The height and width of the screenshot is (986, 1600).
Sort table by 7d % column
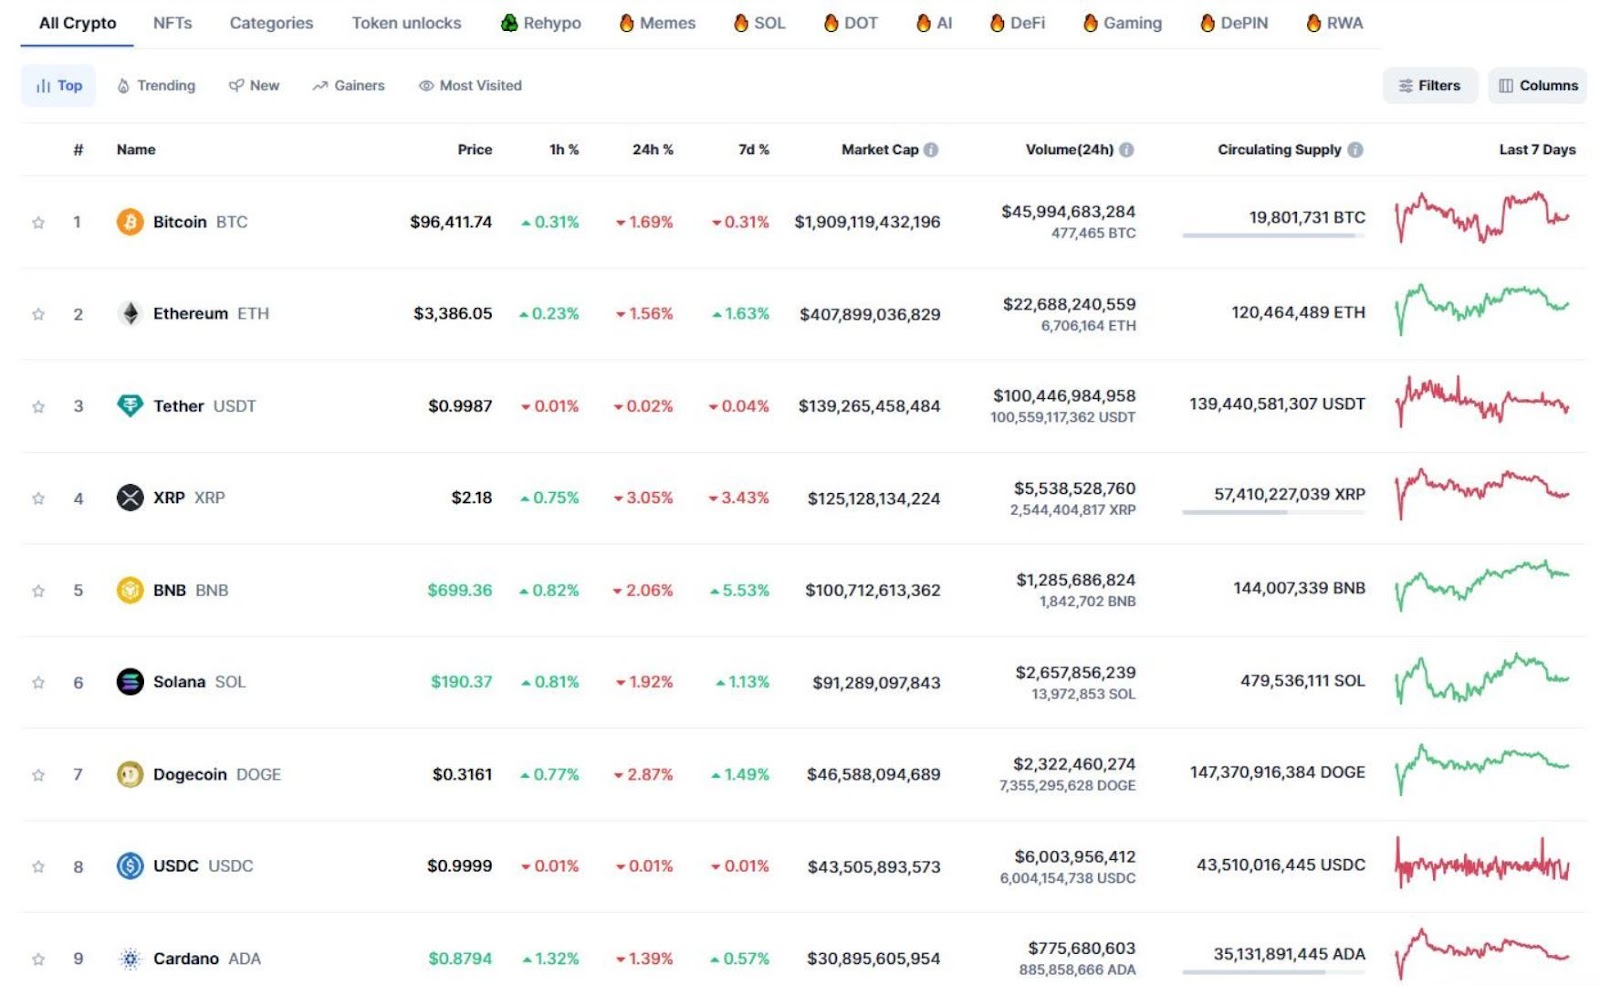754,149
